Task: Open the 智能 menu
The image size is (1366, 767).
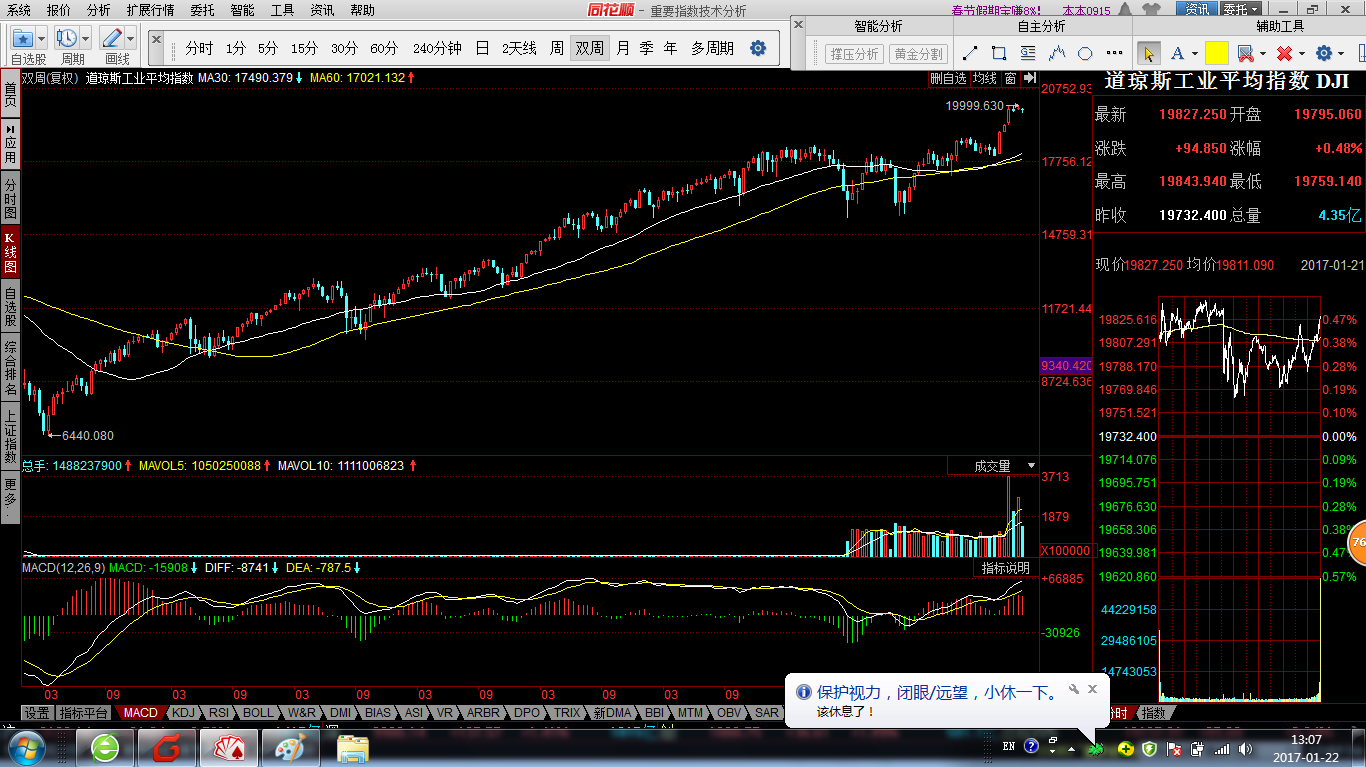Action: 242,10
